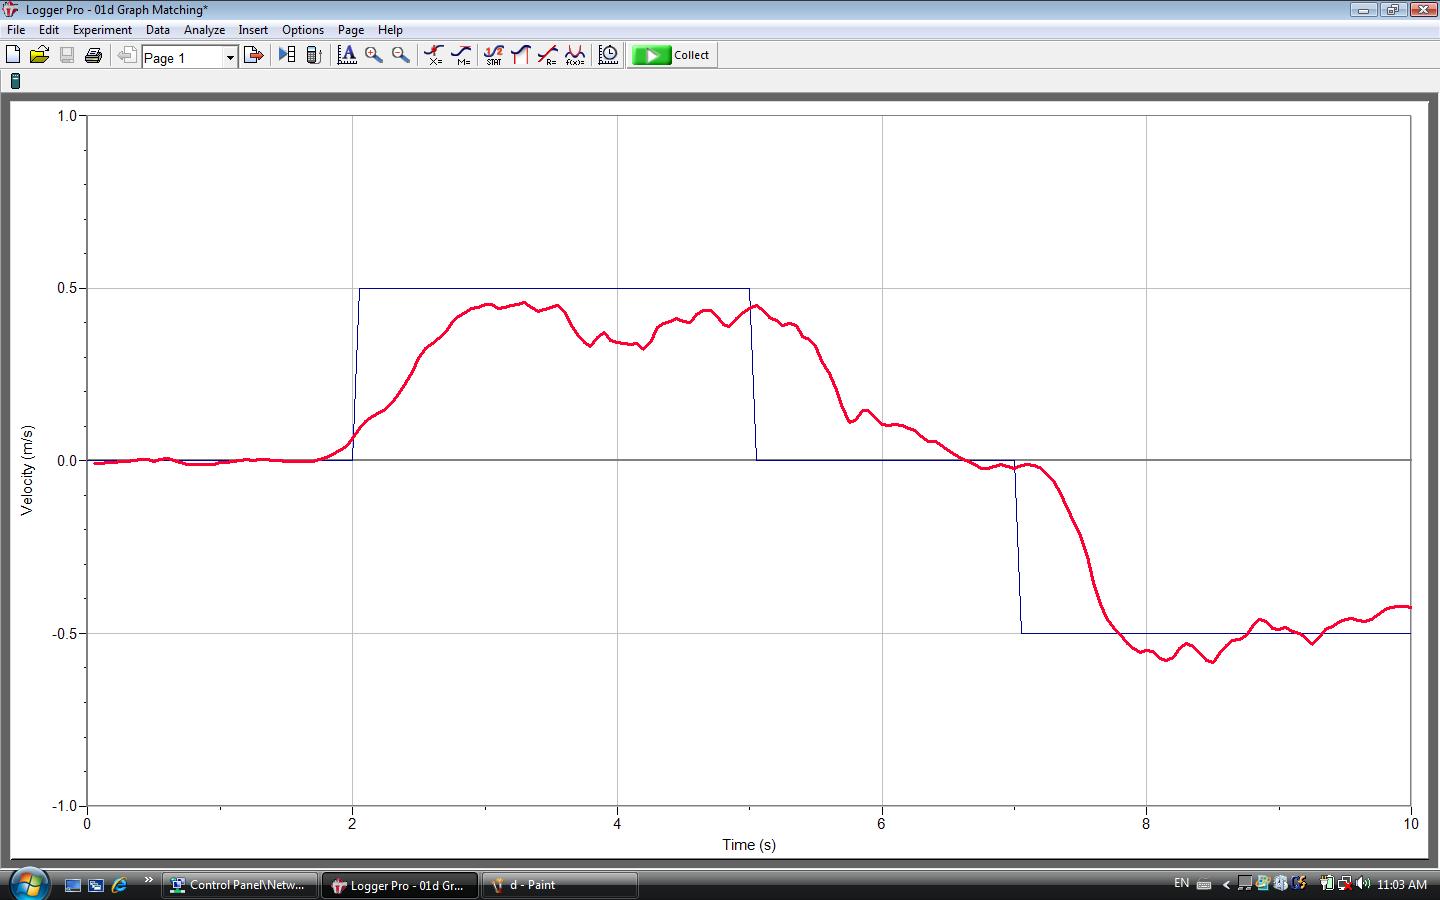Screen dimensions: 1440x900
Task: Open the EN language indicator
Action: click(1180, 884)
